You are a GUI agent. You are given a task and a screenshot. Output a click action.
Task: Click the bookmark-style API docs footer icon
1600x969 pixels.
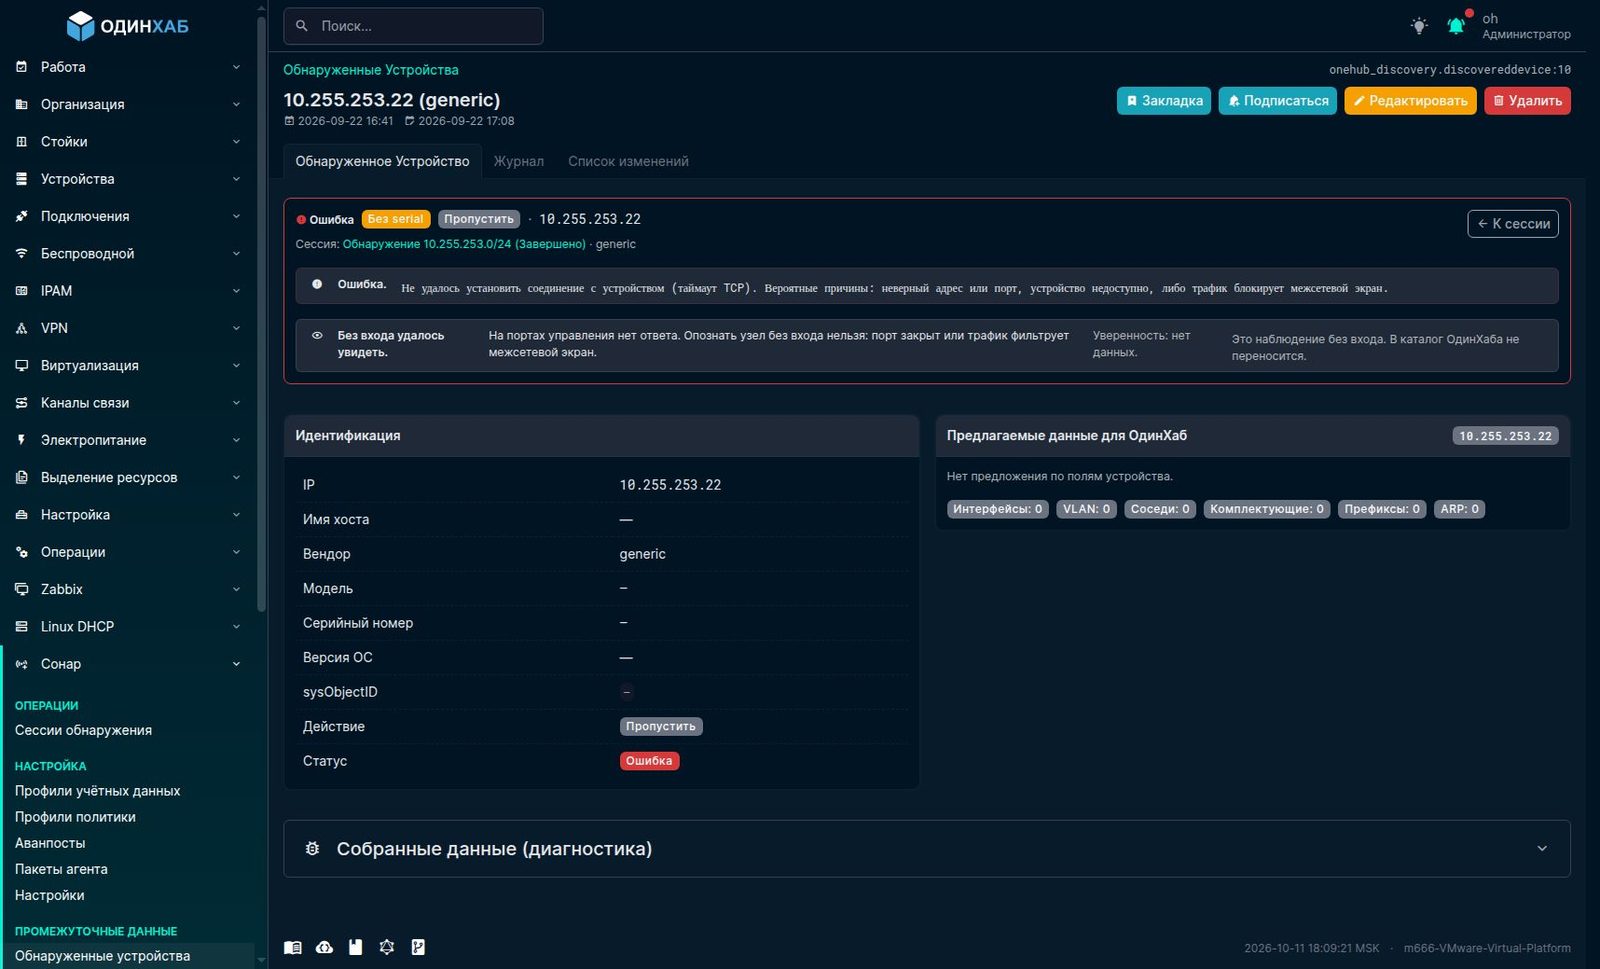[x=355, y=947]
